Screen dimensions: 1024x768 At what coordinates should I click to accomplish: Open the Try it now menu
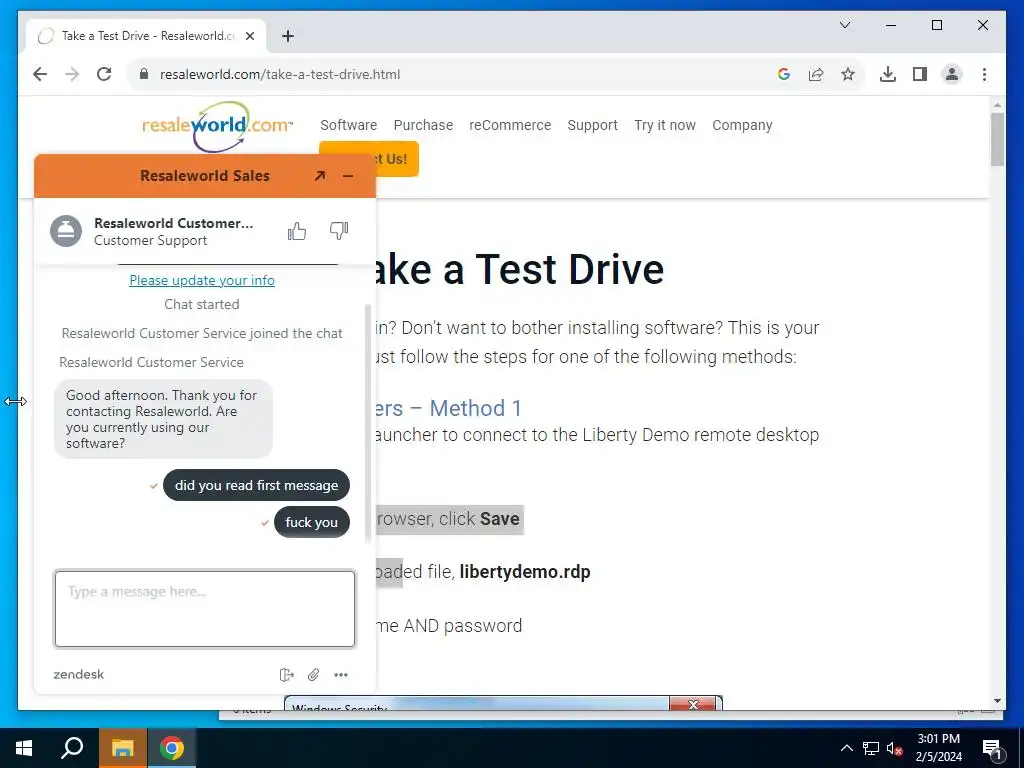pyautogui.click(x=665, y=125)
